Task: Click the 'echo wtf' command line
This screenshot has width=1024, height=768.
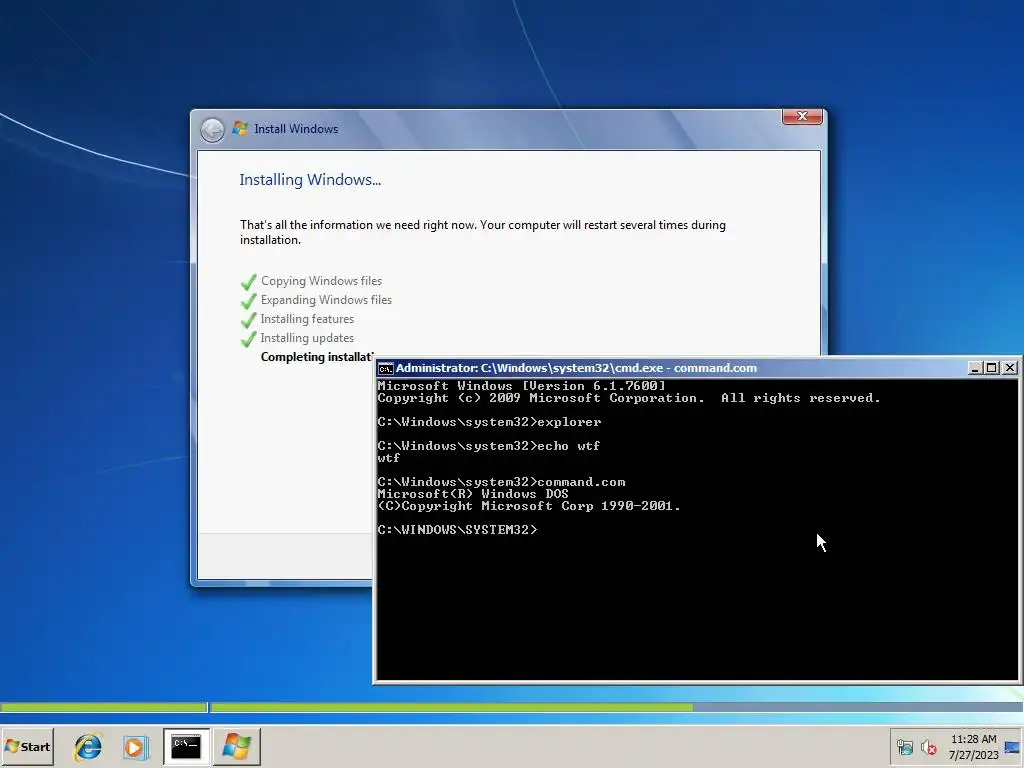Action: tap(488, 446)
